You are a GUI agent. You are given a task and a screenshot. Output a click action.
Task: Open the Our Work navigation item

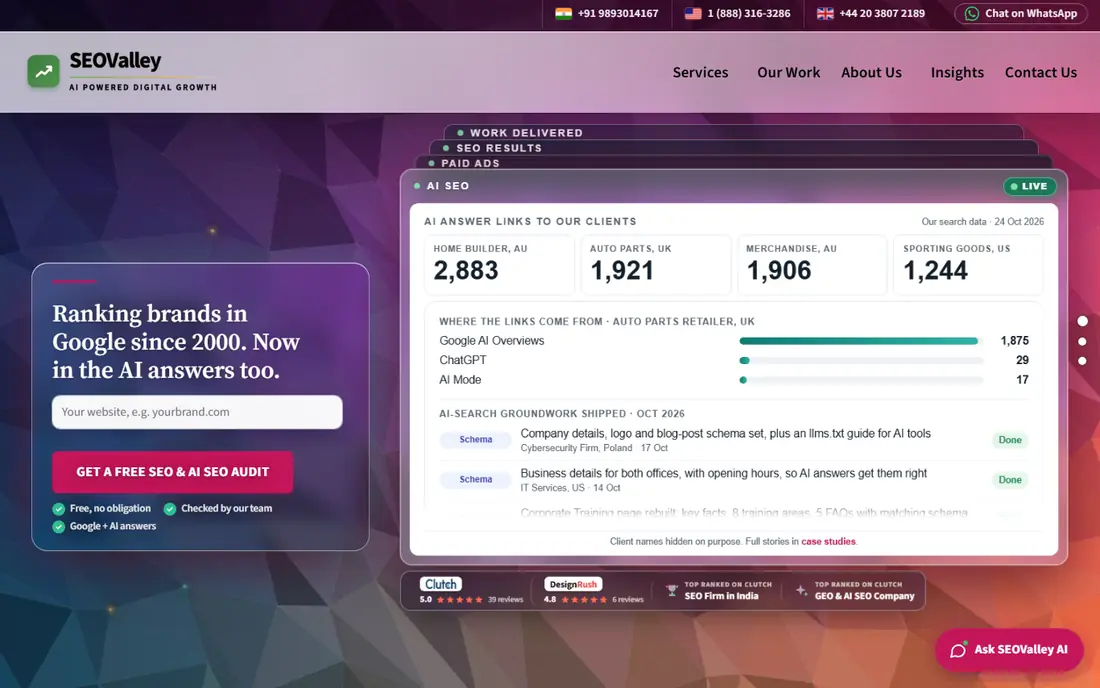point(789,72)
